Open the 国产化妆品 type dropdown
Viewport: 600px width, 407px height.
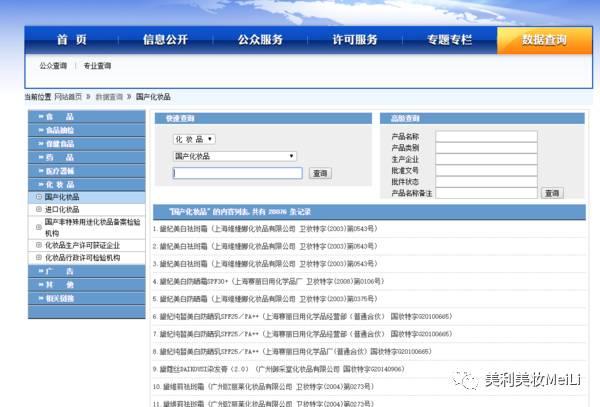[x=235, y=156]
